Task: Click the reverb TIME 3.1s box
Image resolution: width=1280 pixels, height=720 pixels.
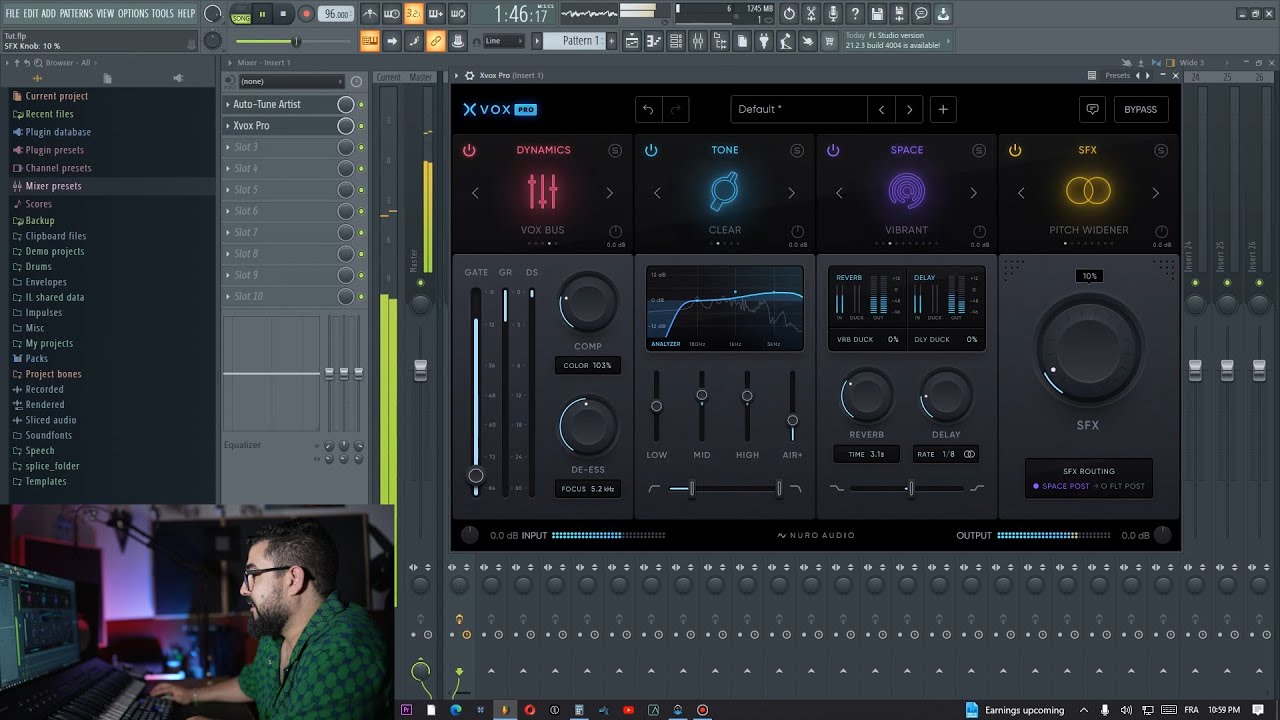Action: coord(866,454)
